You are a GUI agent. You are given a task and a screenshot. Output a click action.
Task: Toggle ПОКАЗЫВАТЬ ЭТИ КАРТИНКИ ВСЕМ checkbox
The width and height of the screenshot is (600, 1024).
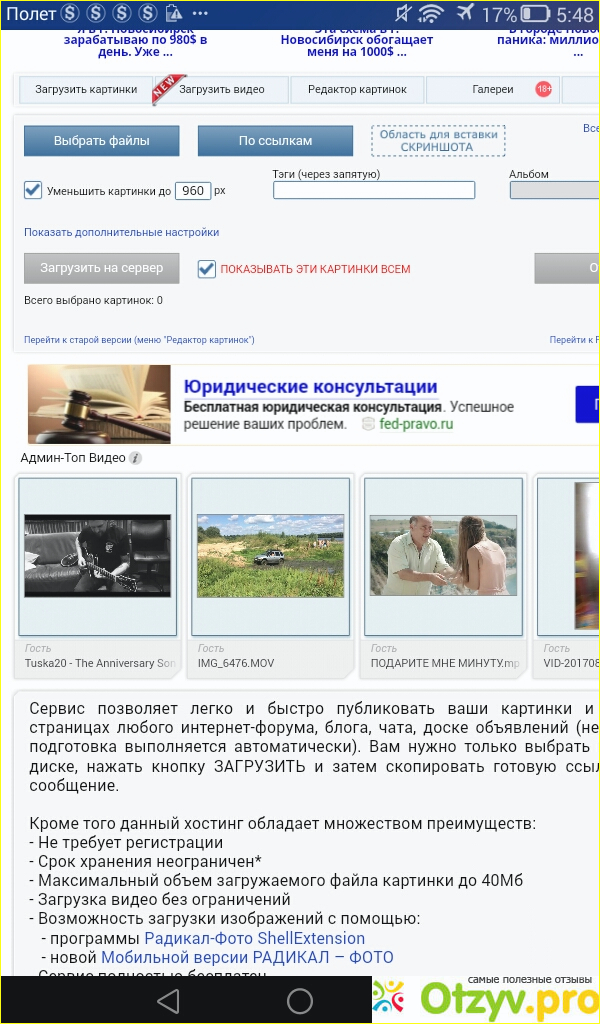pos(207,269)
